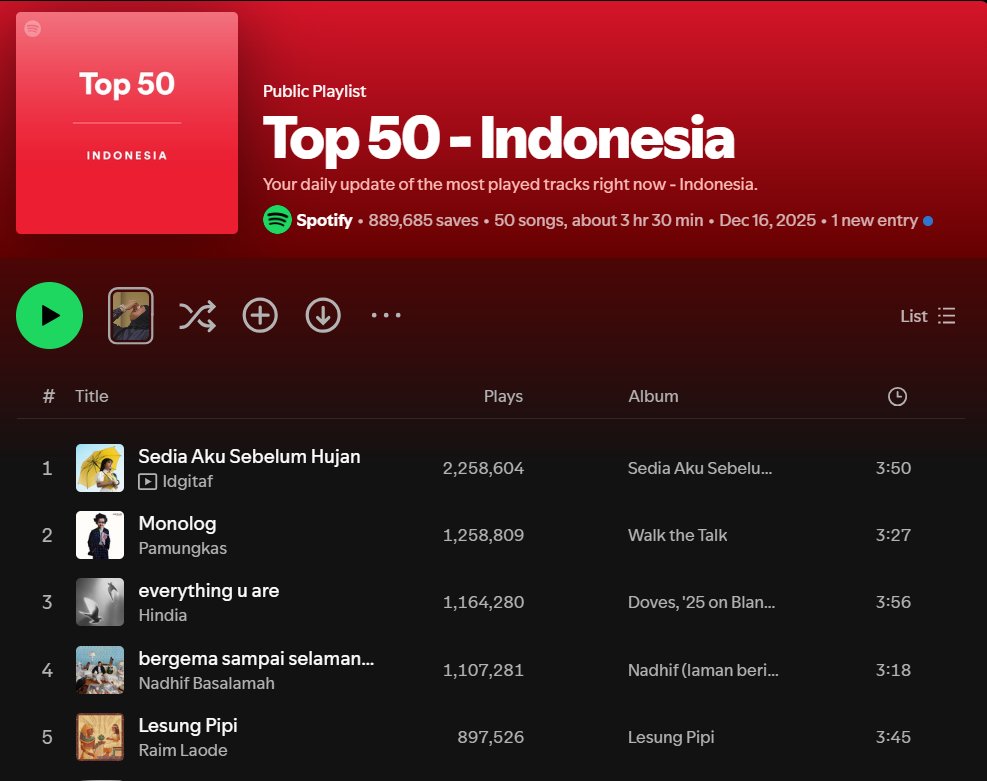The width and height of the screenshot is (987, 781).
Task: Click the Monolog album art thumbnail
Action: click(99, 535)
